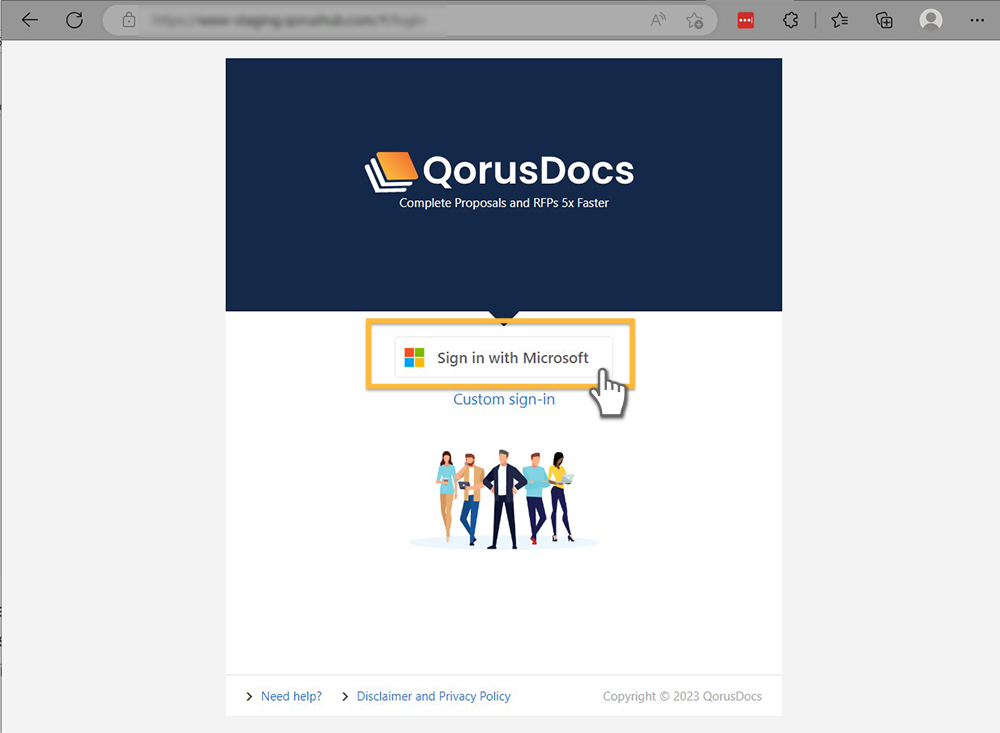Click the QorusDocs logo
This screenshot has height=733, width=1000.
tap(500, 171)
